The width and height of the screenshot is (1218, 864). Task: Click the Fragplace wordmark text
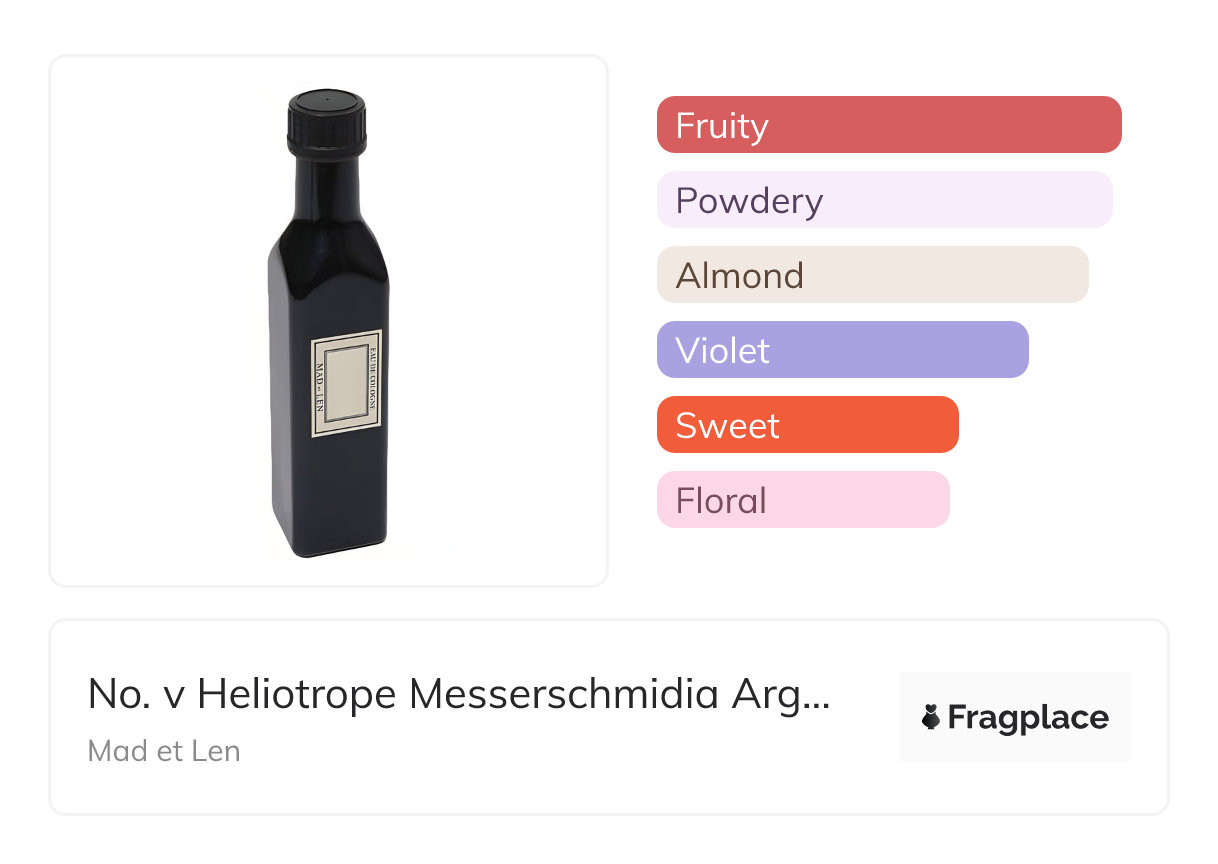pos(1027,718)
